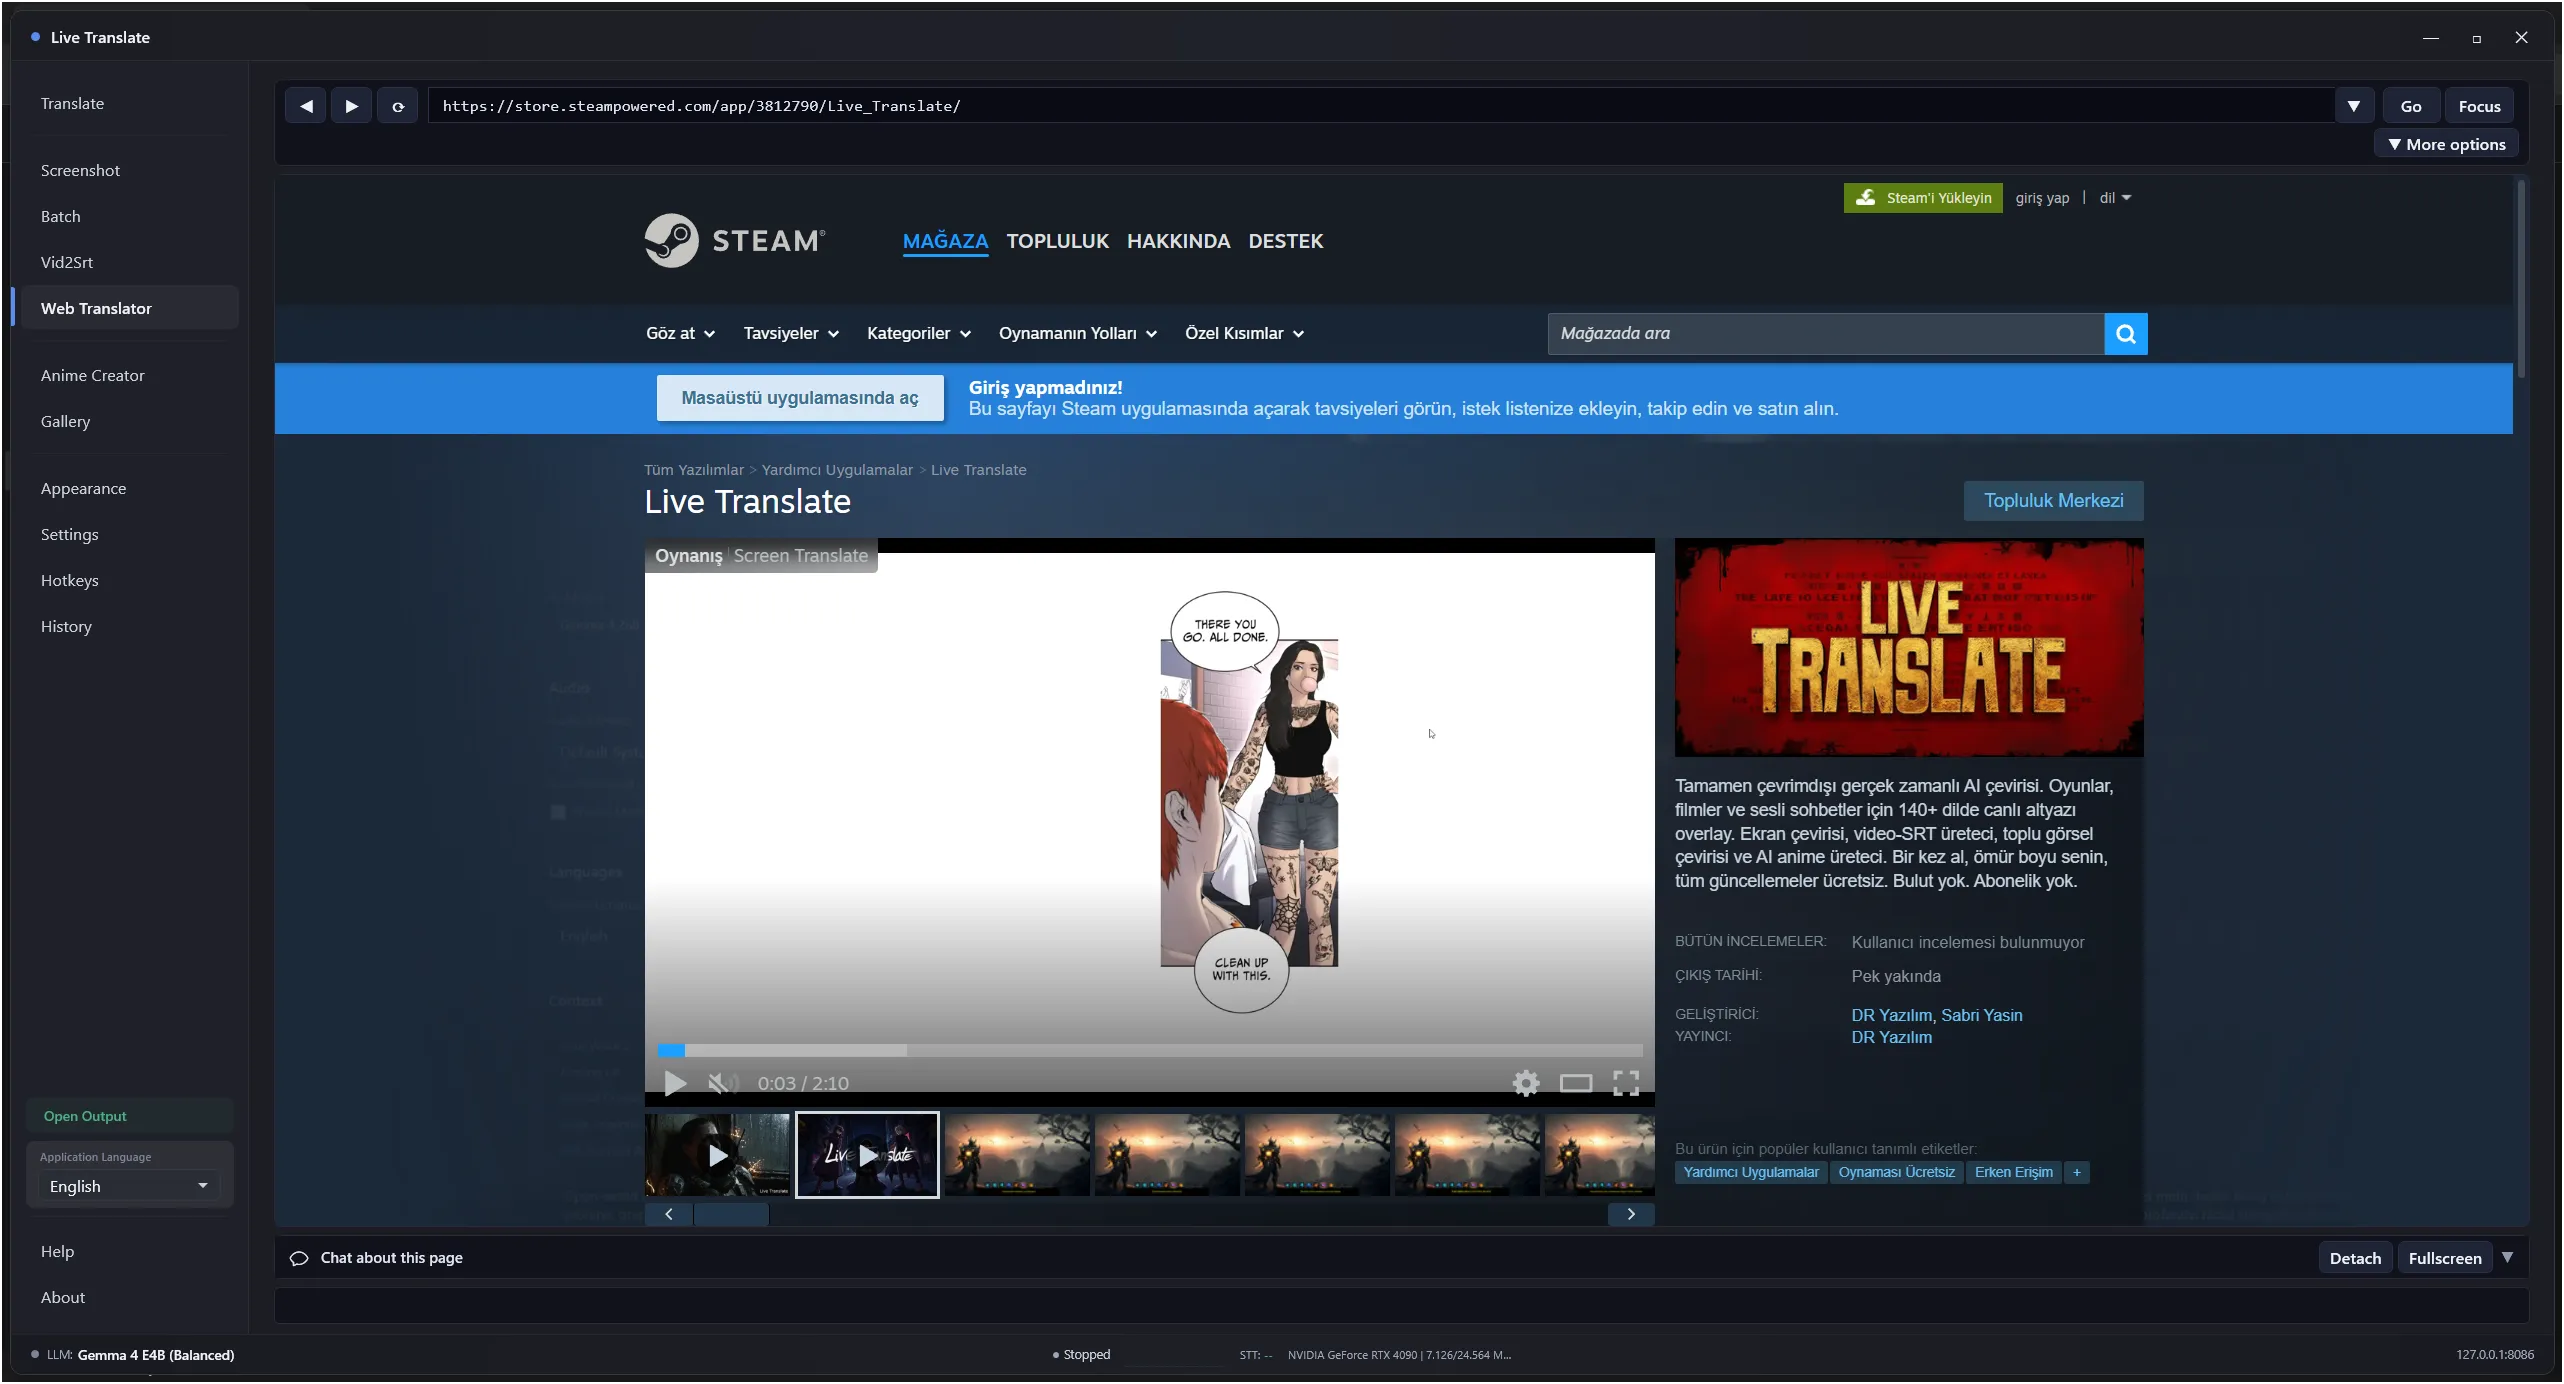Click the LLM Gemma 4 E4B status entry
Image resolution: width=2564 pixels, height=1384 pixels.
click(x=135, y=1355)
